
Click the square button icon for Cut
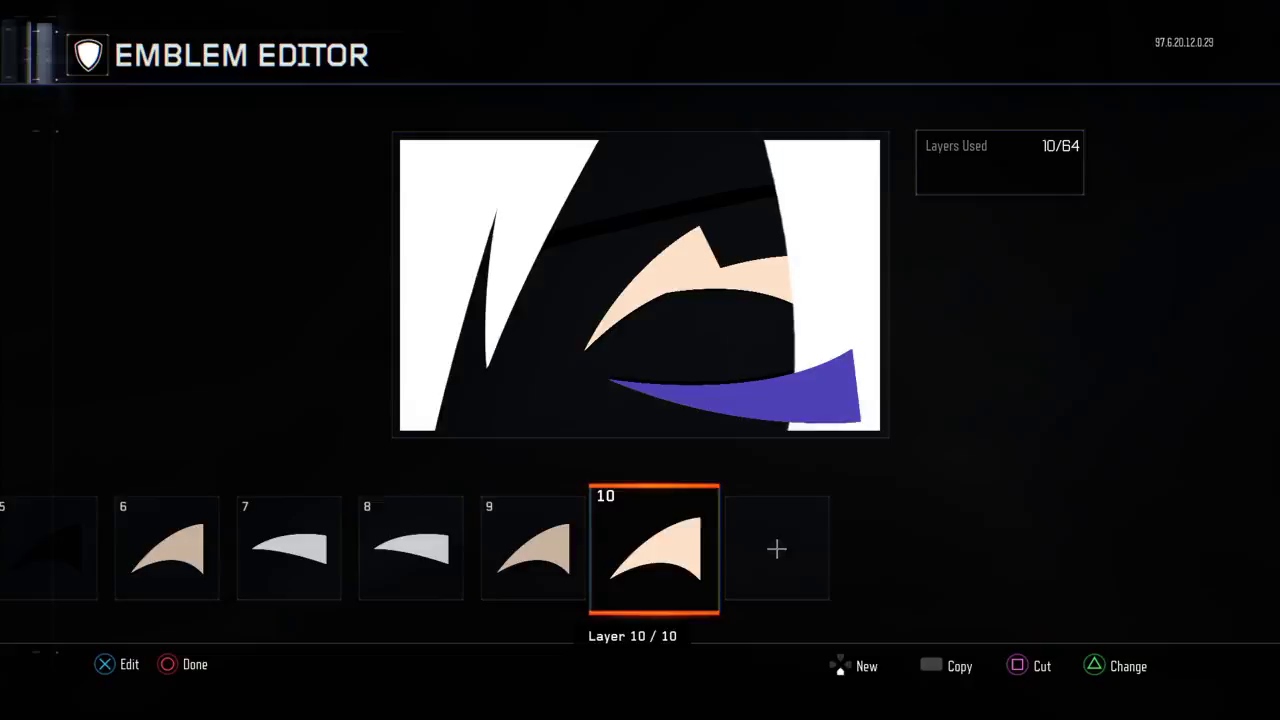1017,665
